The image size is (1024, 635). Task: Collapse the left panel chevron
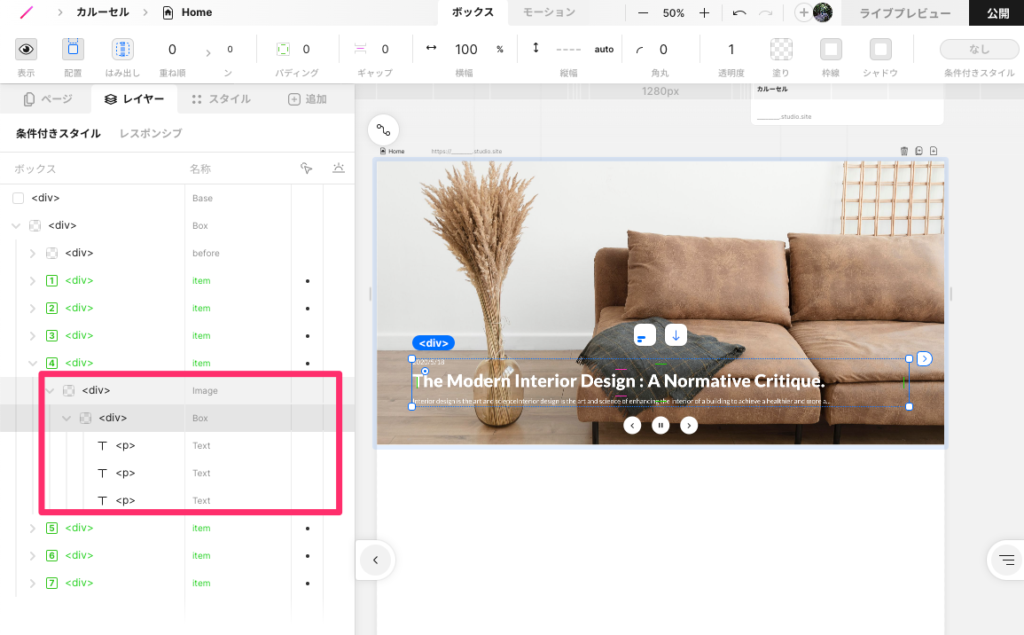click(376, 560)
